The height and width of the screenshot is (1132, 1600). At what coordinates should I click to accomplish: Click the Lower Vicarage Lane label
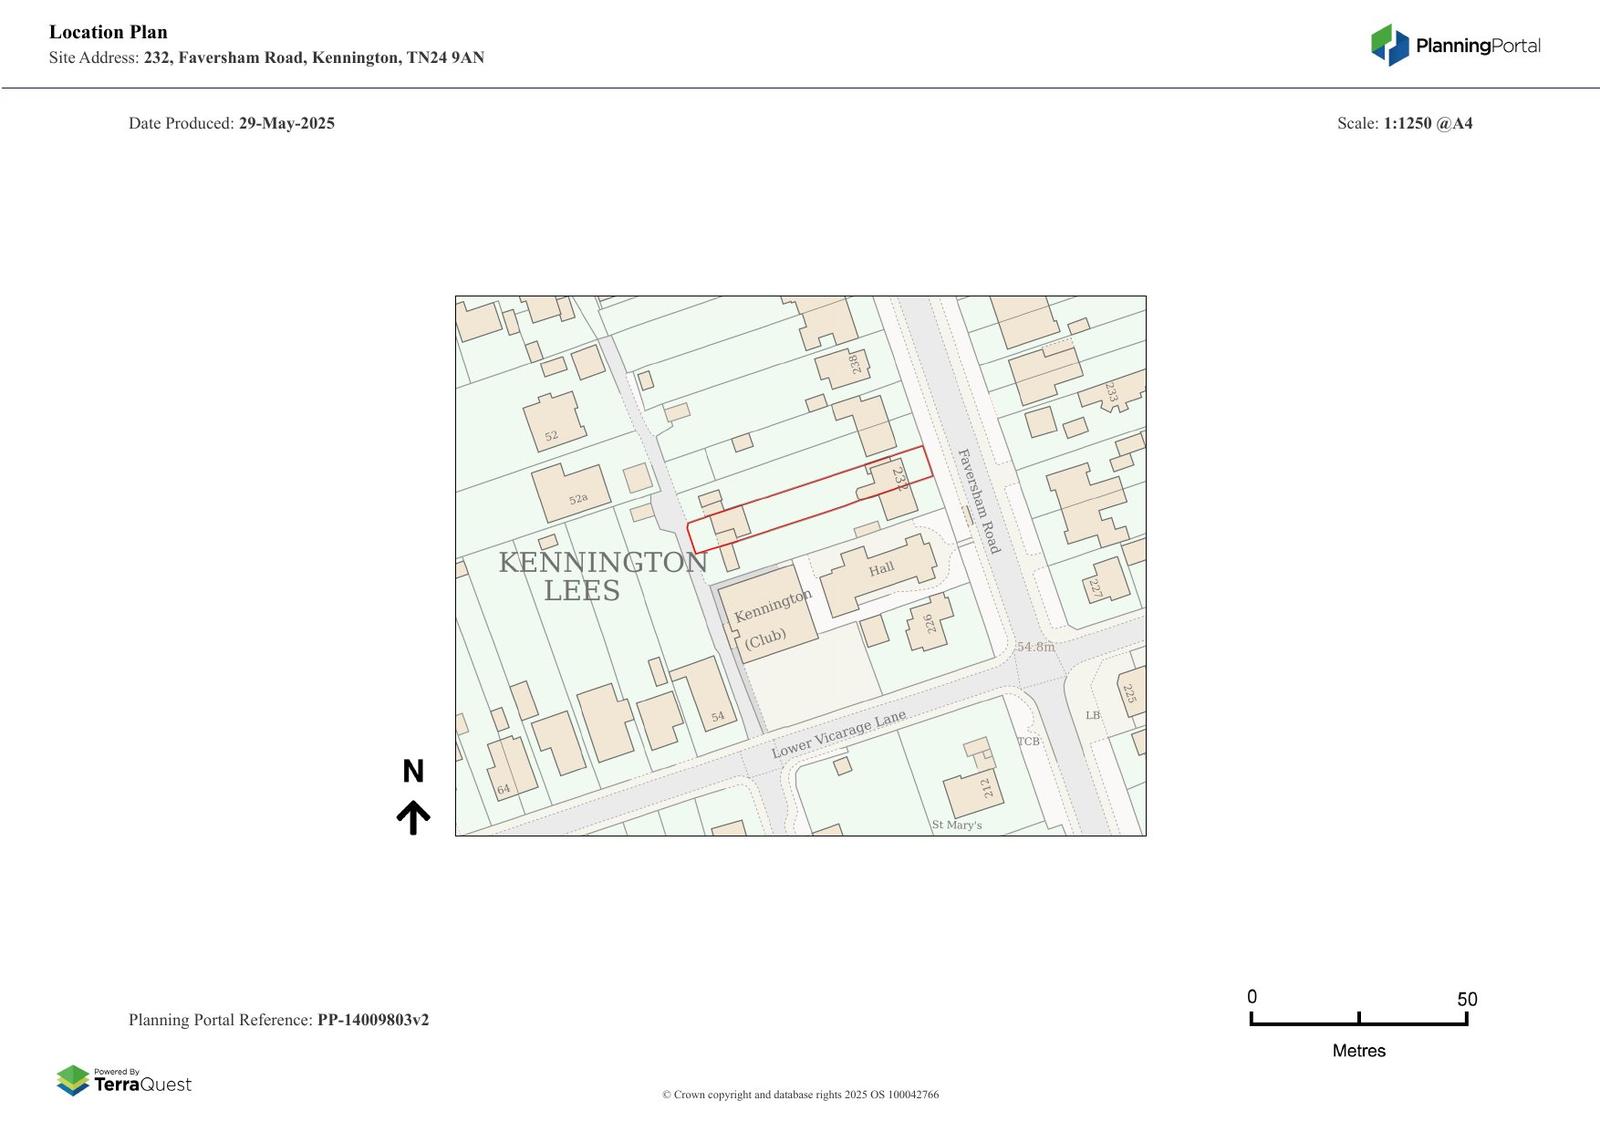click(838, 734)
